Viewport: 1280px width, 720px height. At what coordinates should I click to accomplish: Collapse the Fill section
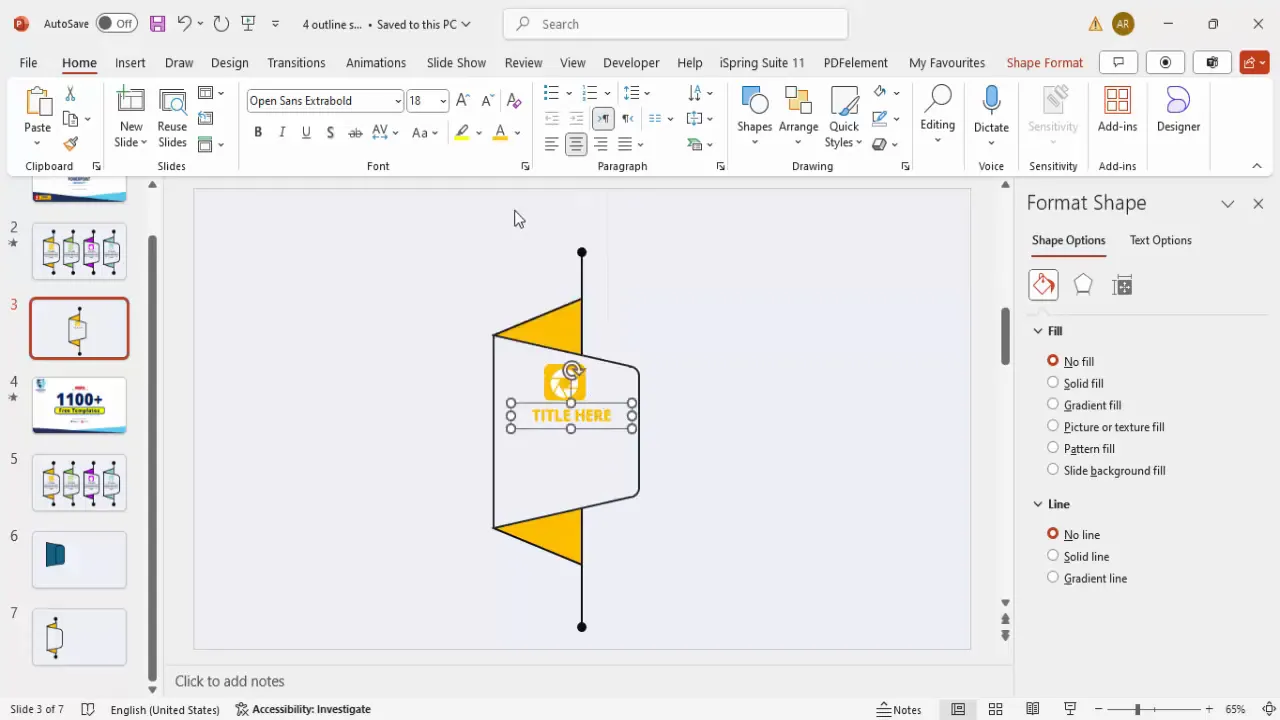pyautogui.click(x=1038, y=331)
